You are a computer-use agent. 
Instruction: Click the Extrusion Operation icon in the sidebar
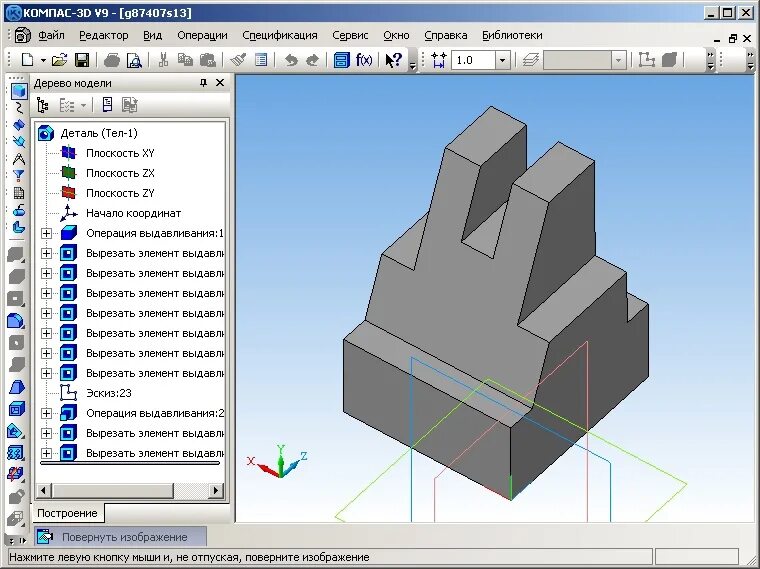(x=16, y=254)
